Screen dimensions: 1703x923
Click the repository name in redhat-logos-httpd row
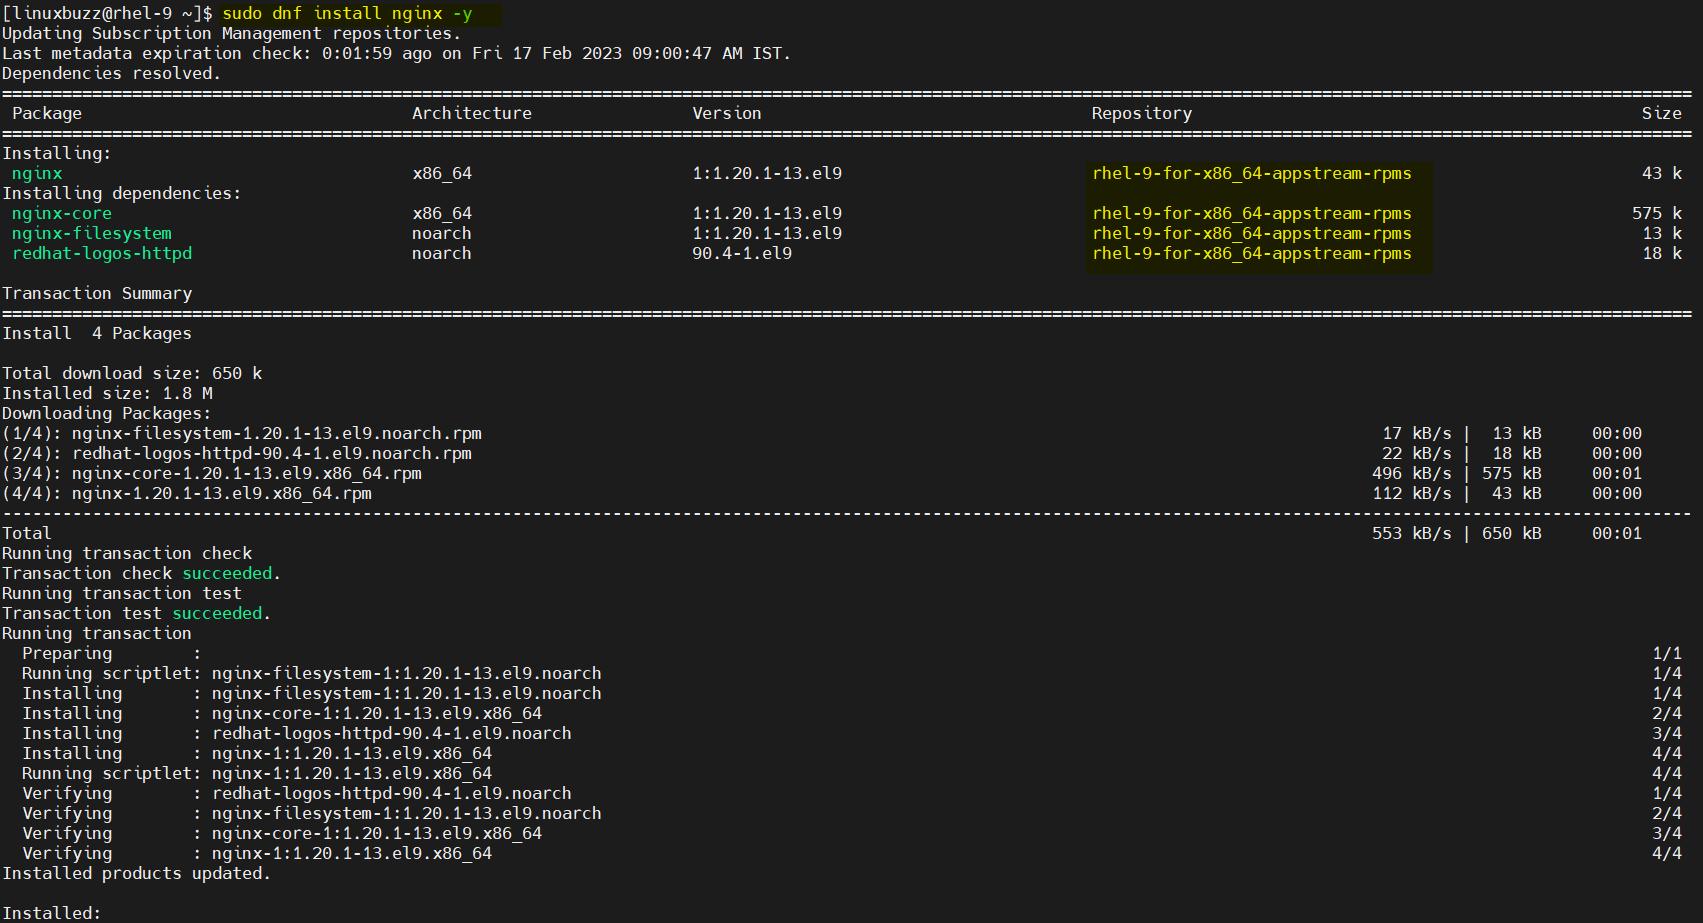click(1252, 253)
